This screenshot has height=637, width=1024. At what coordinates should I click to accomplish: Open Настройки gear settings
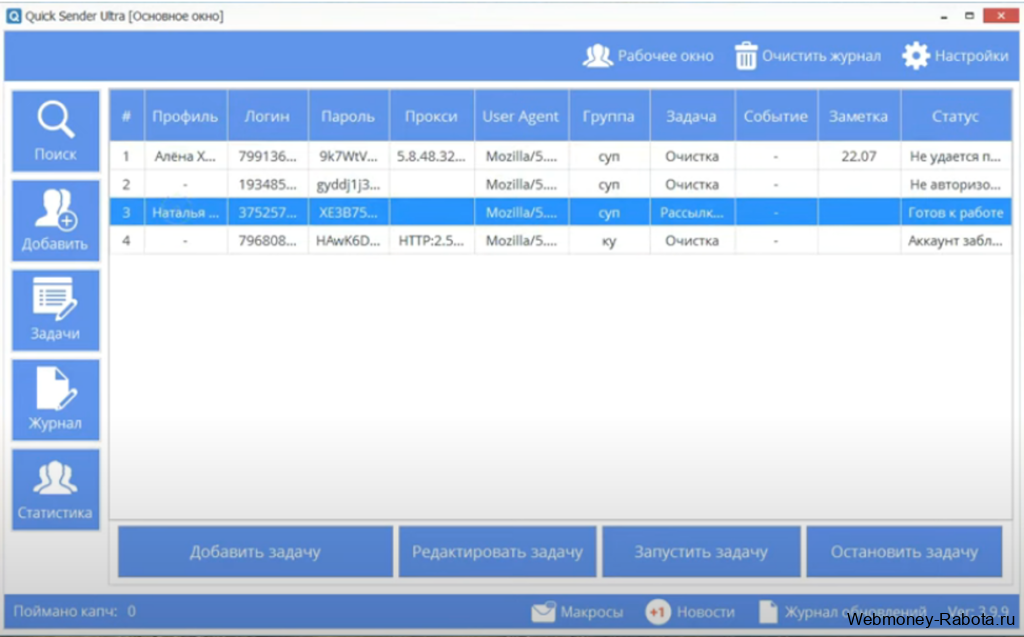coord(916,56)
